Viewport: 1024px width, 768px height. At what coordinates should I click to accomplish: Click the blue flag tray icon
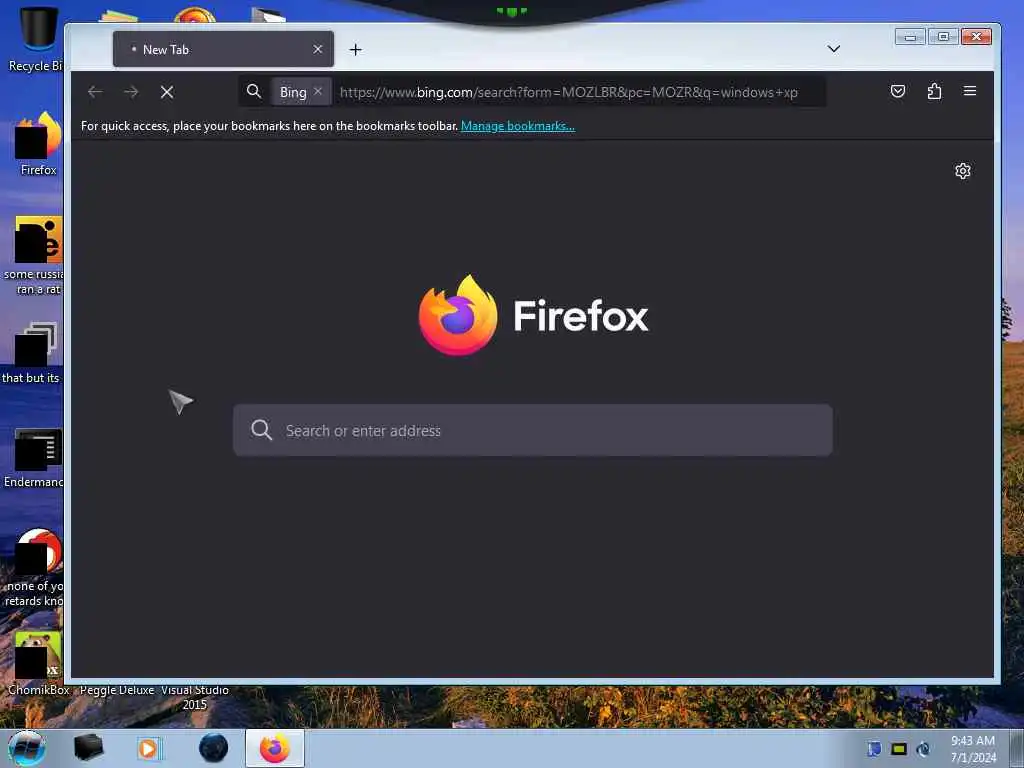874,748
